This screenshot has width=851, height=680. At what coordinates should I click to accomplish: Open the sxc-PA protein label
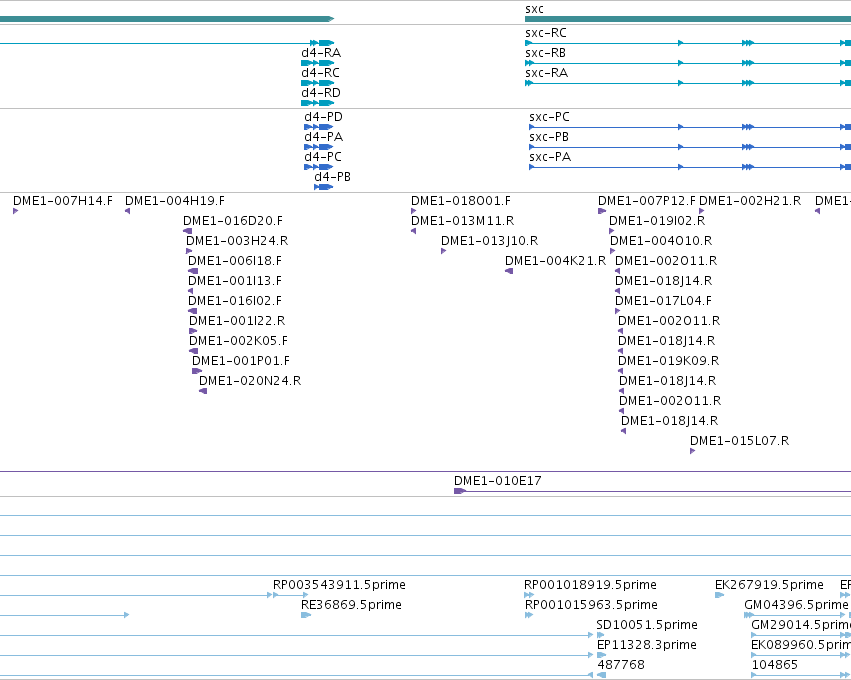tap(550, 157)
